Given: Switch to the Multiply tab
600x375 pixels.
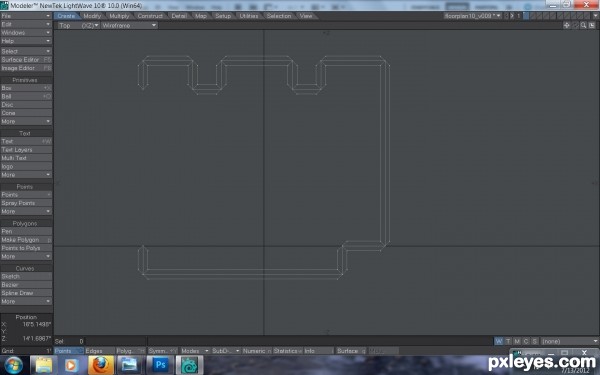Looking at the screenshot, I should (x=119, y=16).
